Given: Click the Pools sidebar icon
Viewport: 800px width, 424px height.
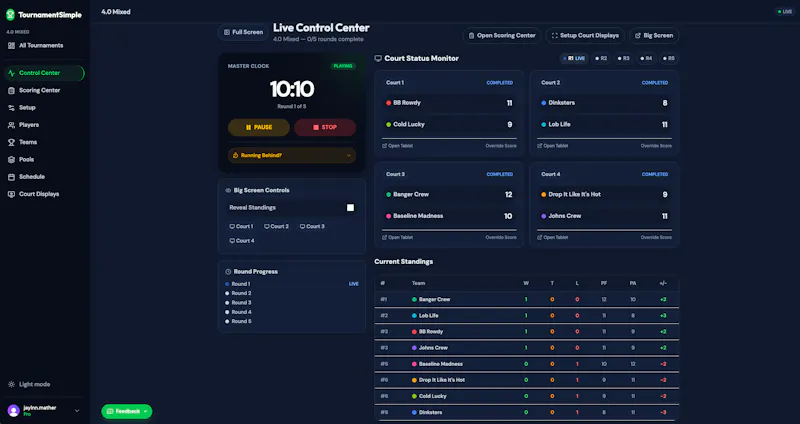Looking at the screenshot, I should point(11,160).
